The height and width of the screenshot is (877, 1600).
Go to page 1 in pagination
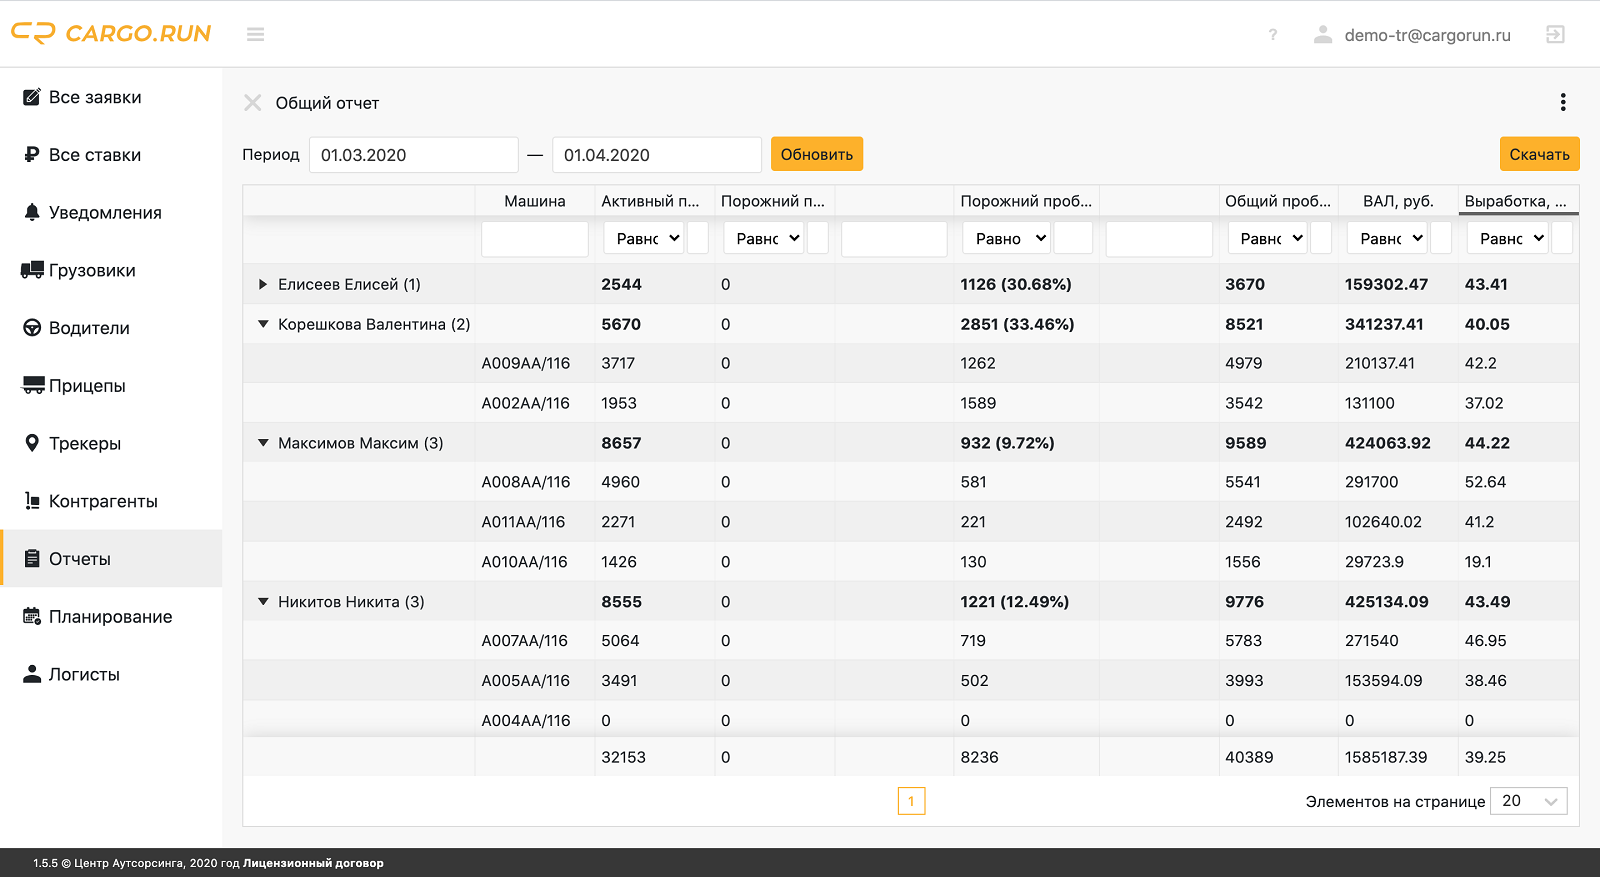(x=911, y=801)
